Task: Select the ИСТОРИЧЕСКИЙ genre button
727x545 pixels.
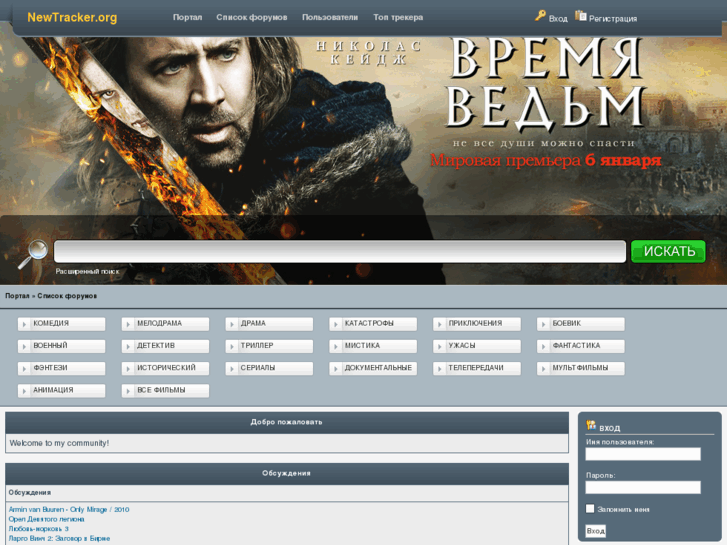Action: (166, 368)
